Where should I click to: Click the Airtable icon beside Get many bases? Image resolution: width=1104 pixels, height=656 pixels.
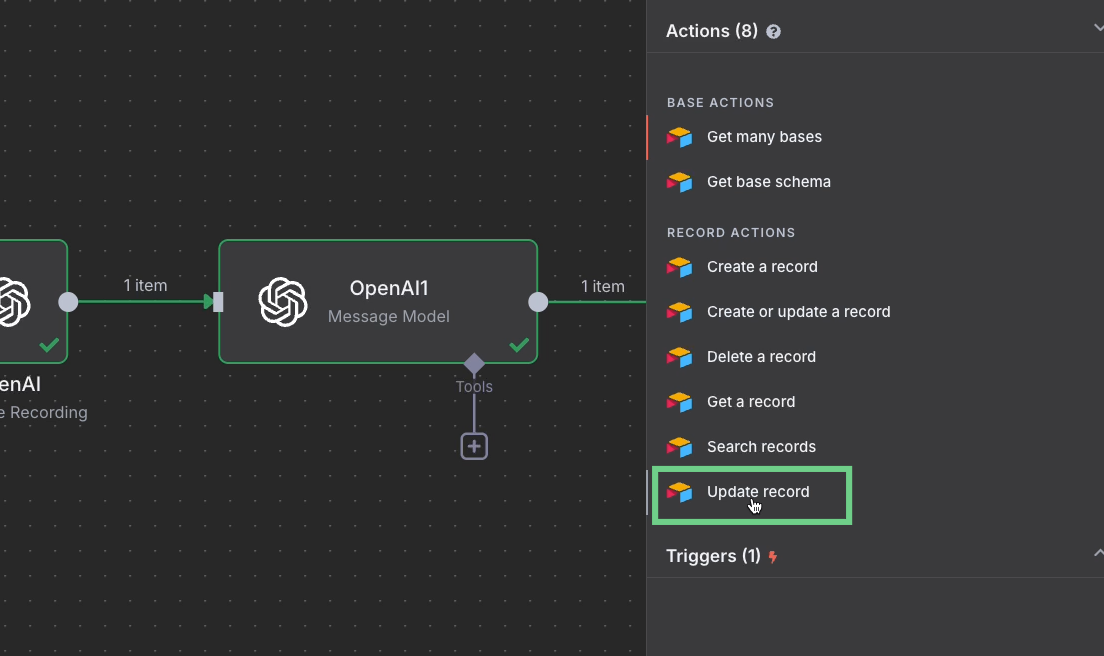[679, 137]
